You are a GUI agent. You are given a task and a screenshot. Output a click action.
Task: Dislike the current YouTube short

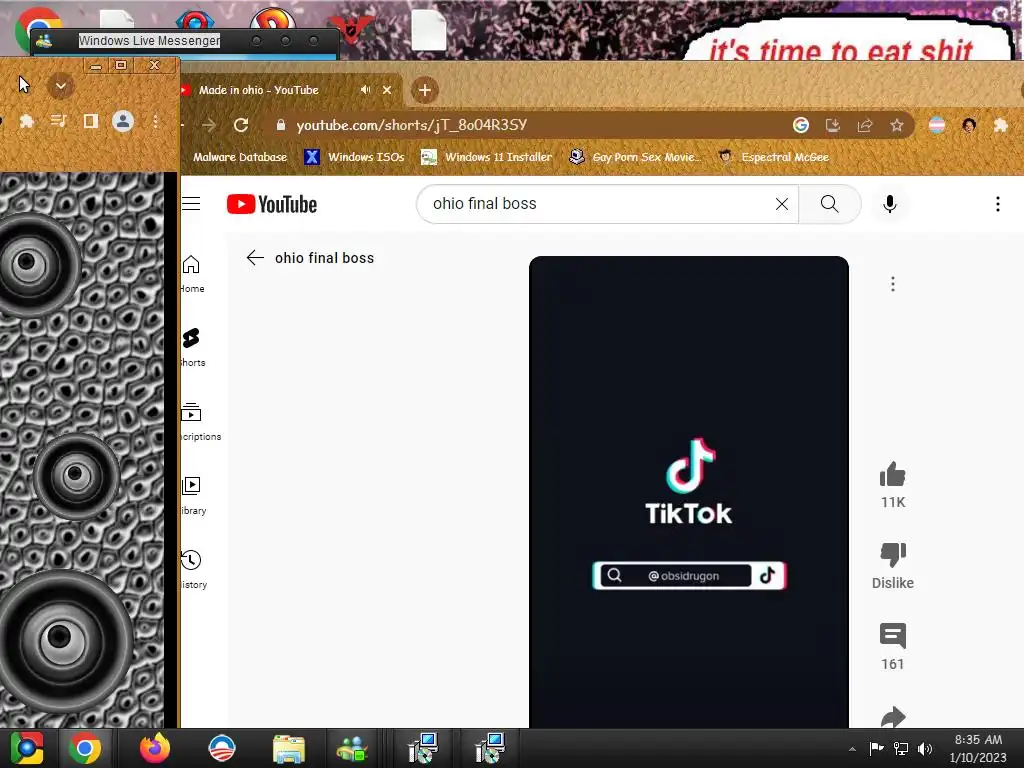[893, 555]
